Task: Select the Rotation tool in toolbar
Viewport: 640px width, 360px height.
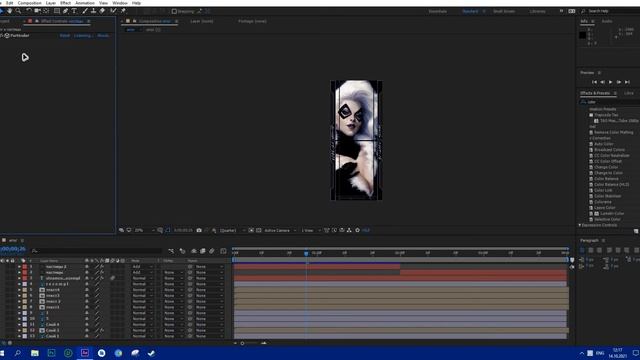Action: (x=29, y=11)
